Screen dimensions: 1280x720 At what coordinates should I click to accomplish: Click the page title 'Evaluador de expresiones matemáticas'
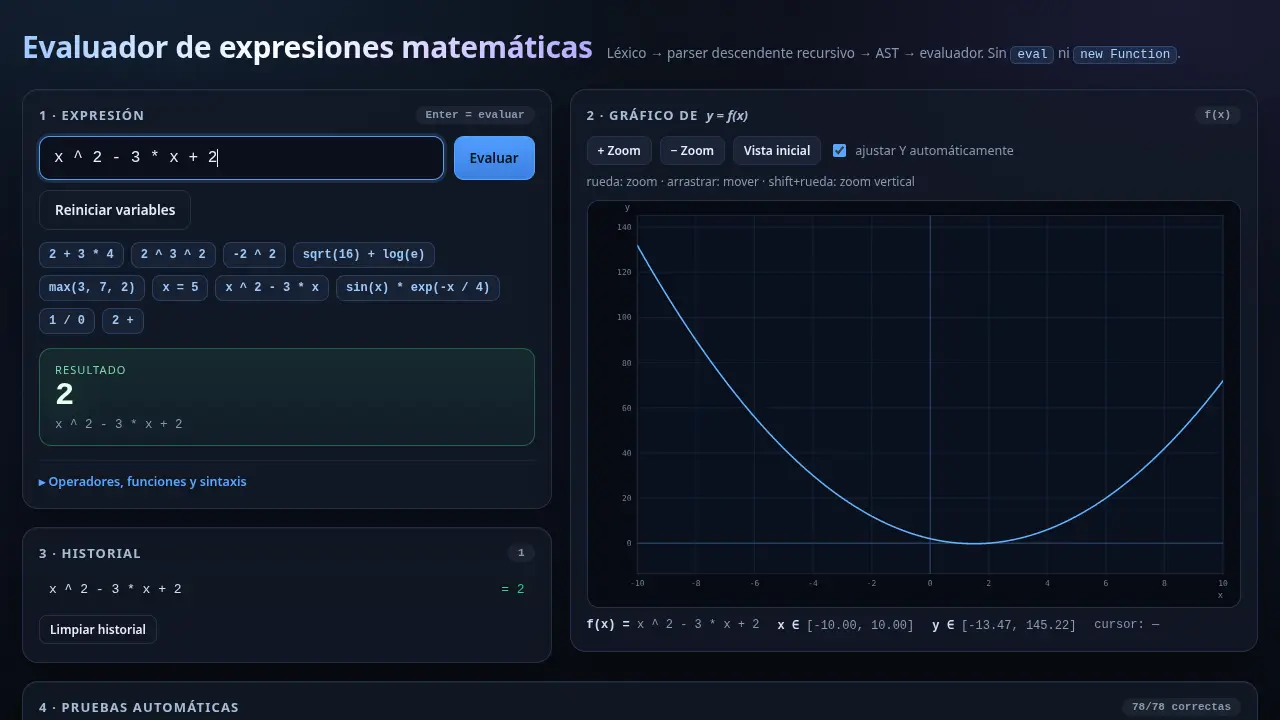click(307, 48)
